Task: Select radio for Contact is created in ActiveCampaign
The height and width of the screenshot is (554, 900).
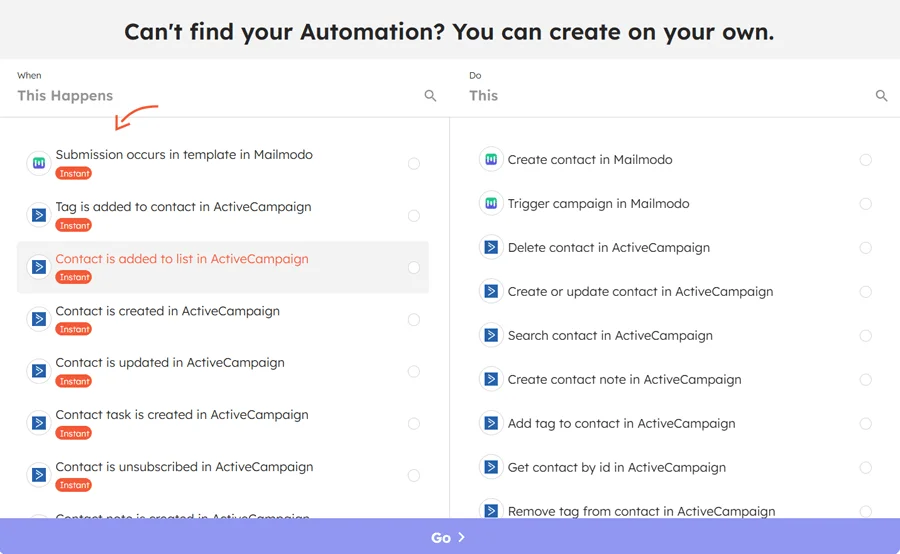Action: 414,320
